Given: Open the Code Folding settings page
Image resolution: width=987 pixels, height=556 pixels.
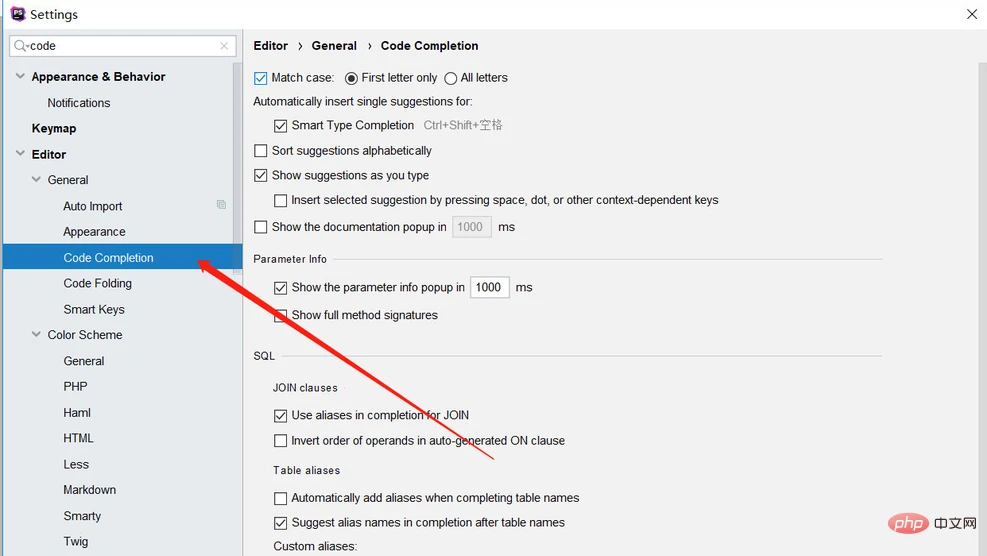Looking at the screenshot, I should point(97,284).
